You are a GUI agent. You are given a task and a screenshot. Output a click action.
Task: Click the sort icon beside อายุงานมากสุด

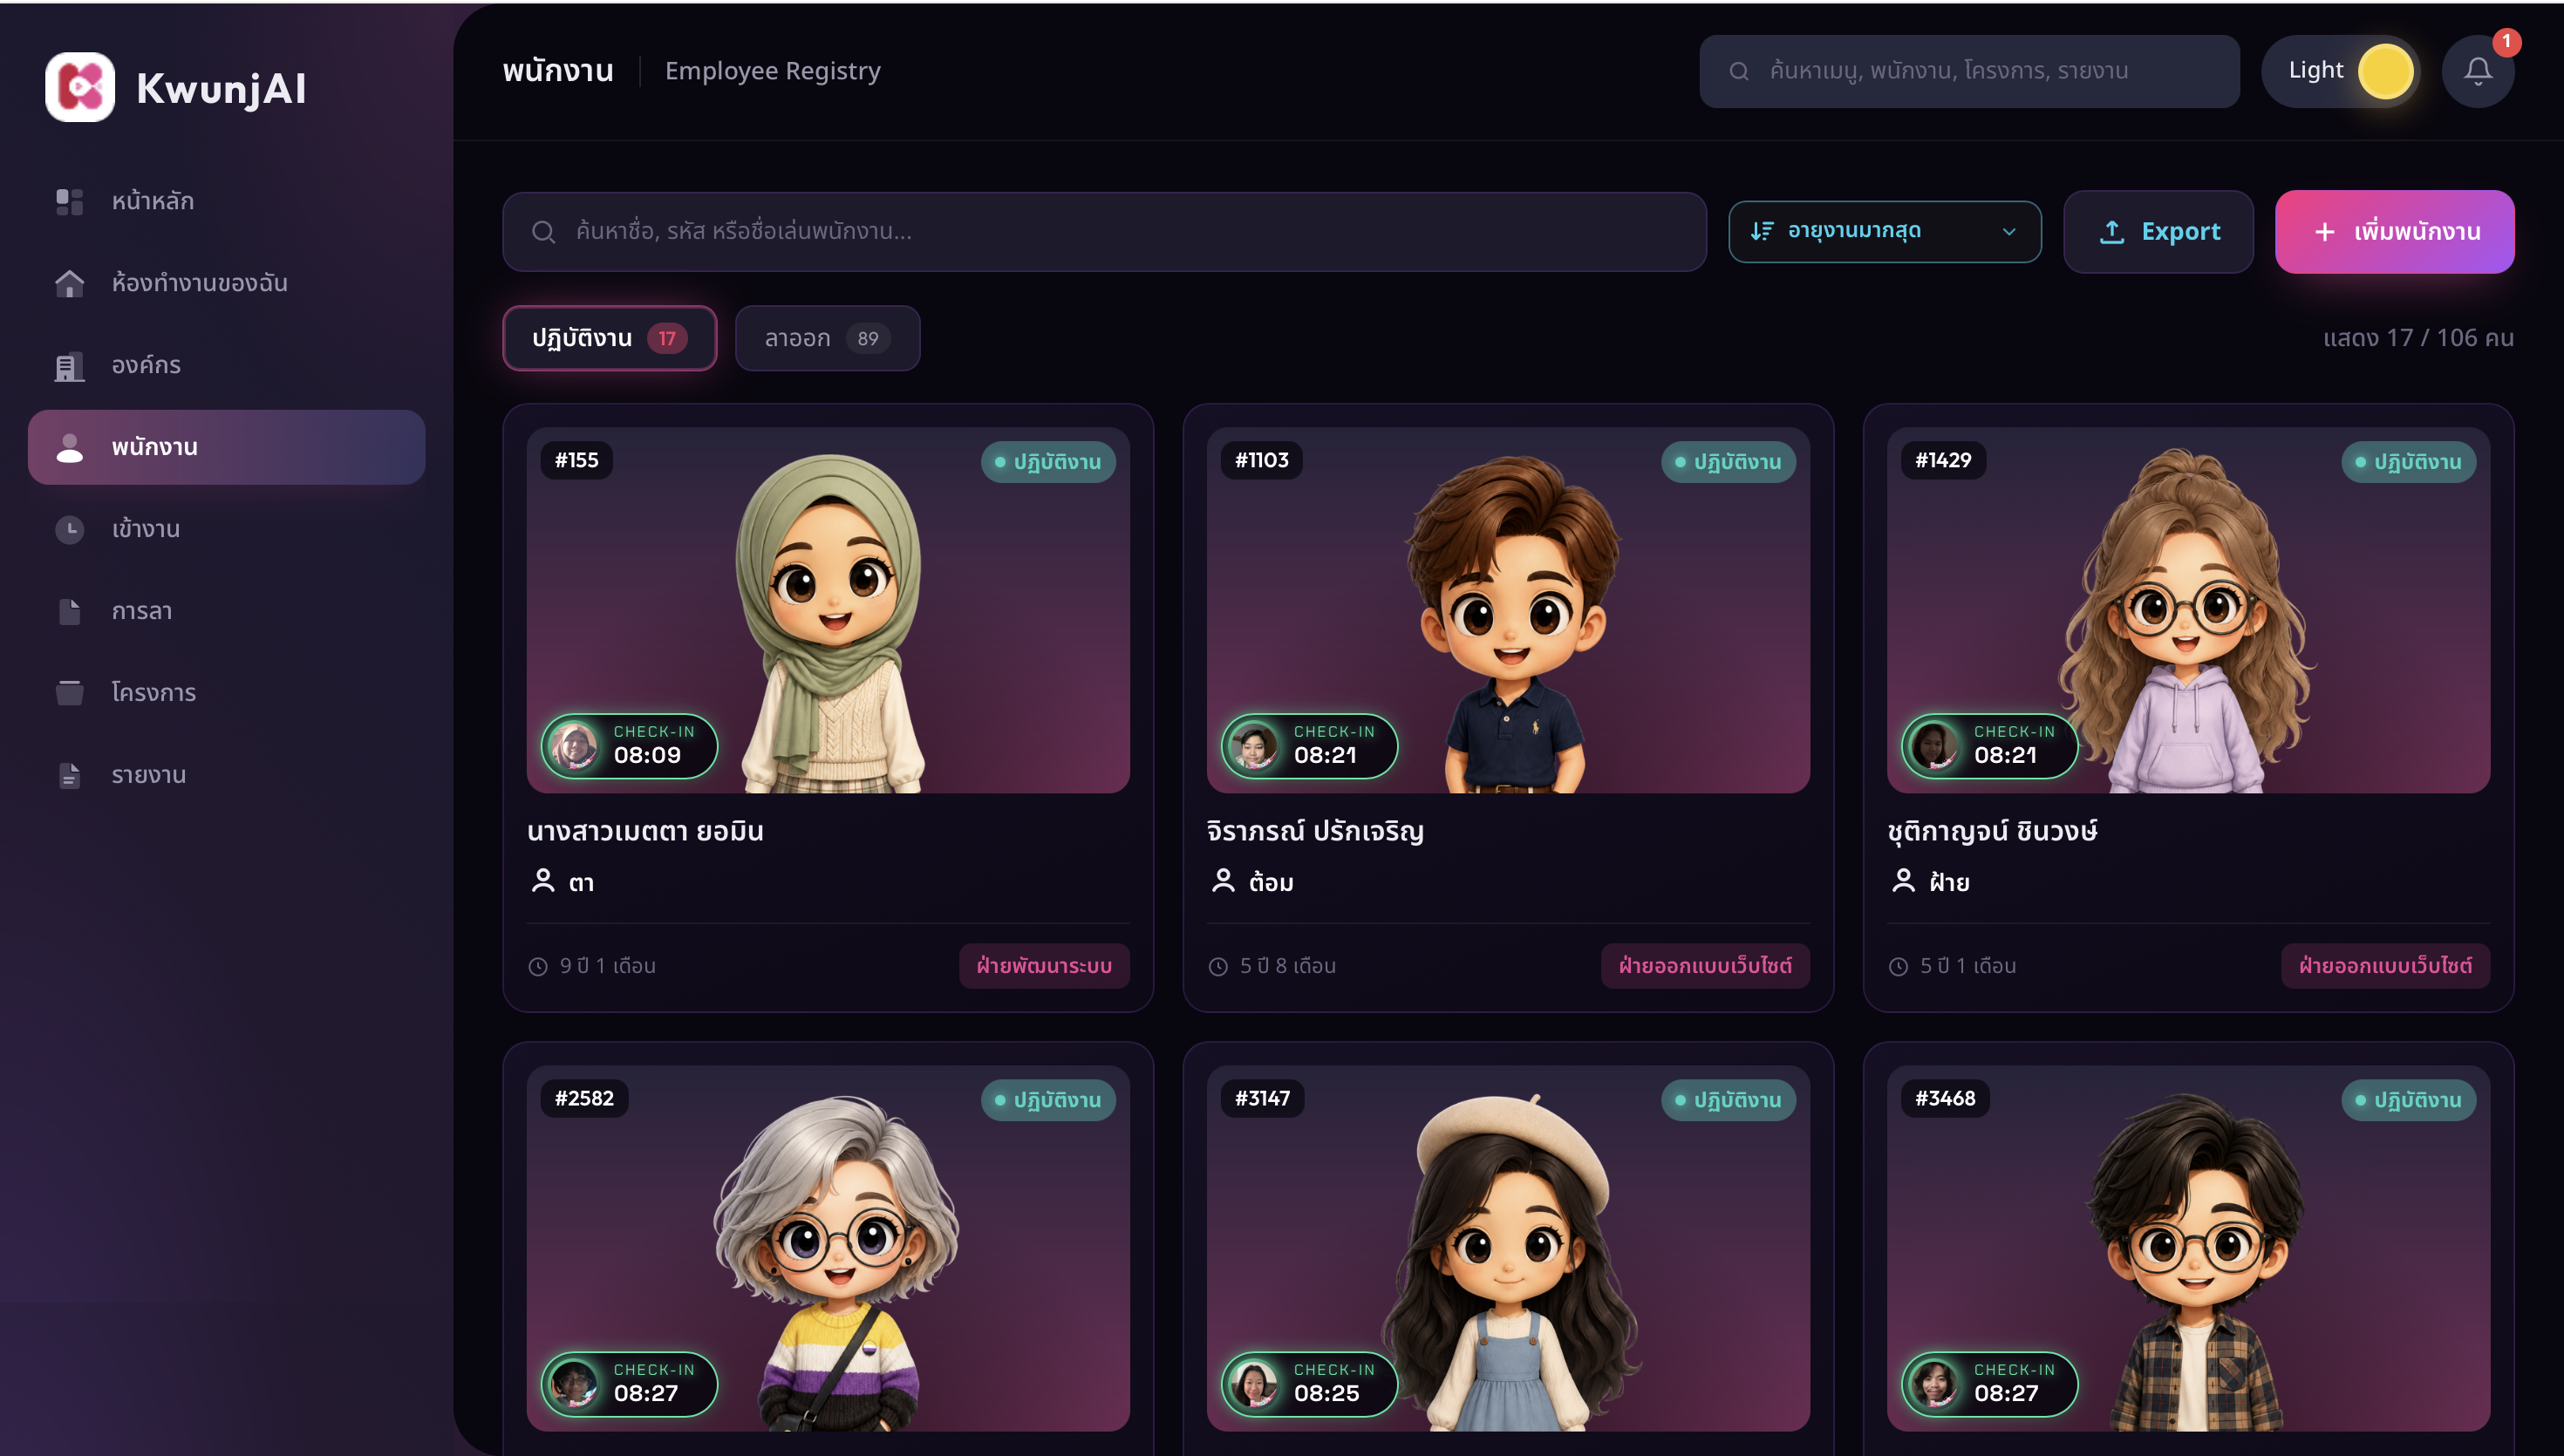click(x=1762, y=231)
